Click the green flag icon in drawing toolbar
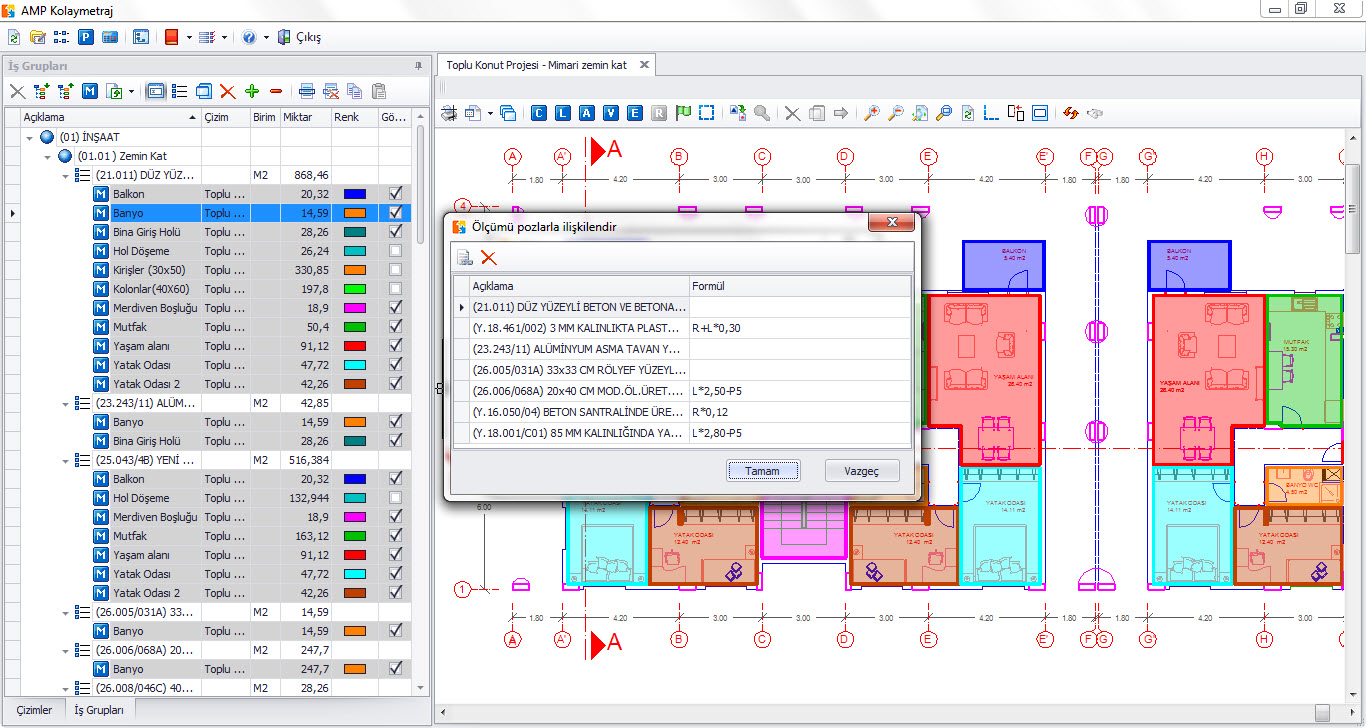 683,113
